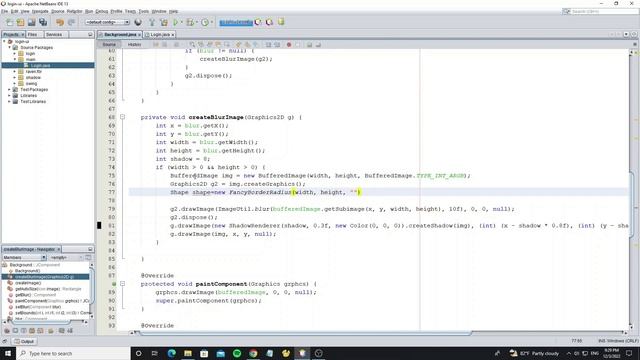Image resolution: width=640 pixels, height=360 pixels.
Task: Open Microsoft Edge from the taskbar
Action: [x=171, y=353]
